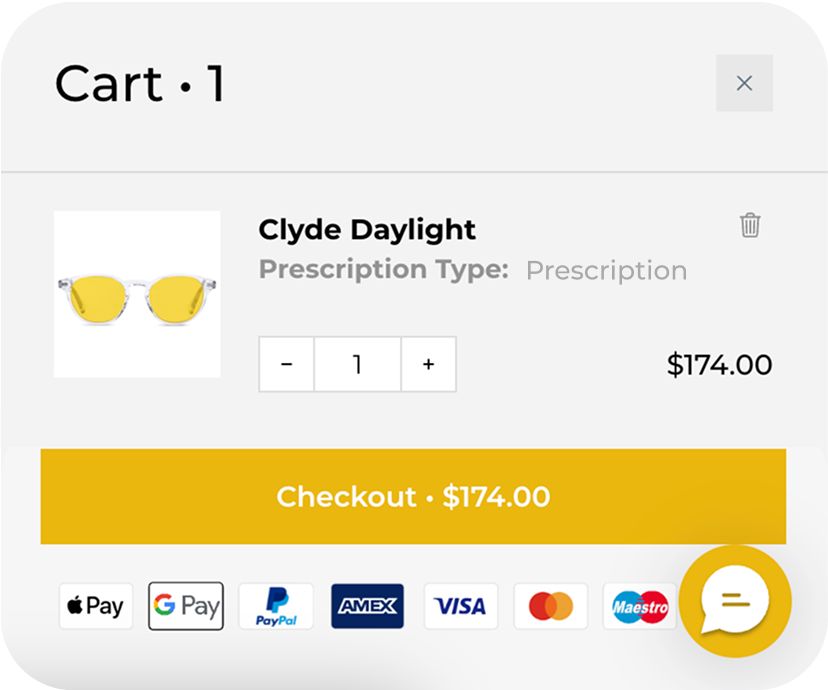Choose the Google Pay icon
This screenshot has height=690, width=828.
(186, 606)
